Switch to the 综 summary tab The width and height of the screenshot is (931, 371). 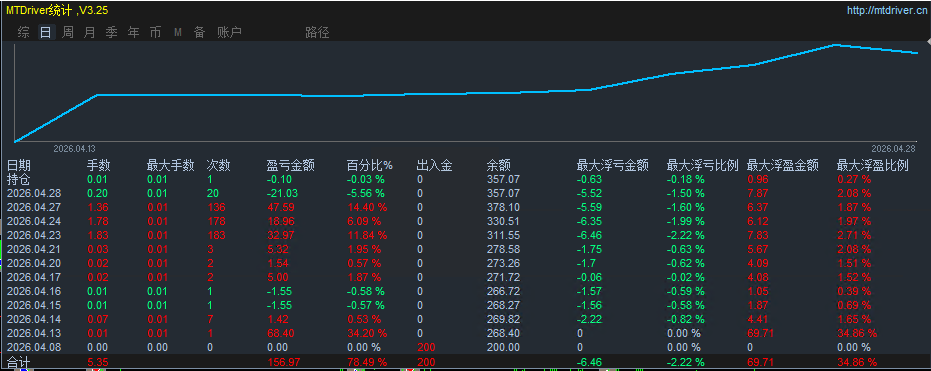pyautogui.click(x=24, y=33)
